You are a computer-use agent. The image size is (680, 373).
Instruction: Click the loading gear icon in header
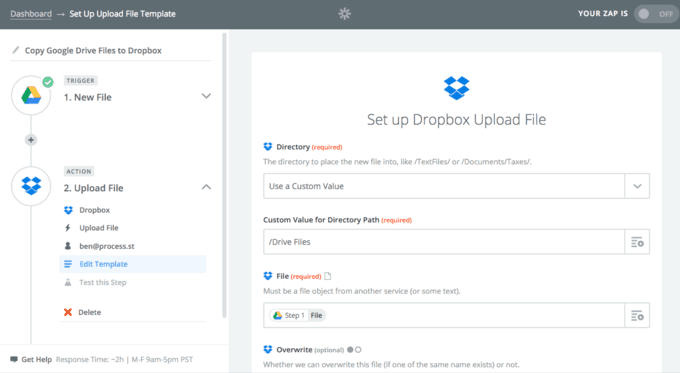[x=344, y=14]
